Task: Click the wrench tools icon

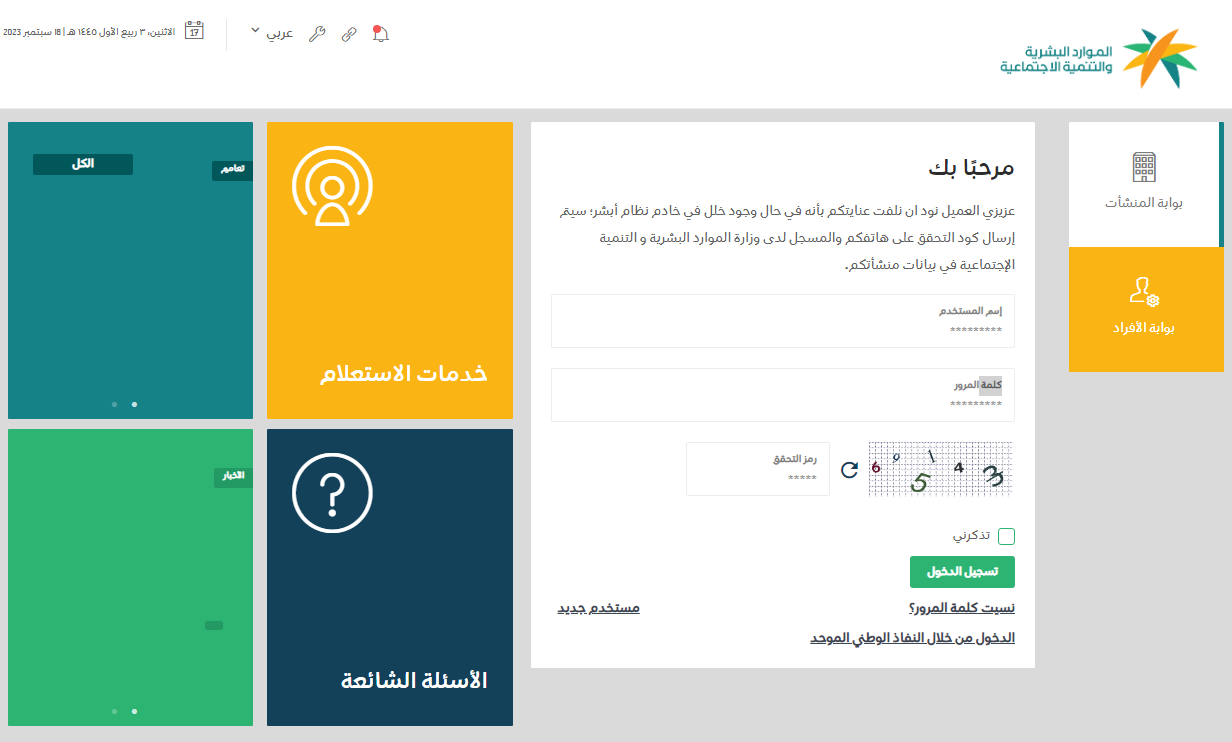Action: pyautogui.click(x=317, y=33)
